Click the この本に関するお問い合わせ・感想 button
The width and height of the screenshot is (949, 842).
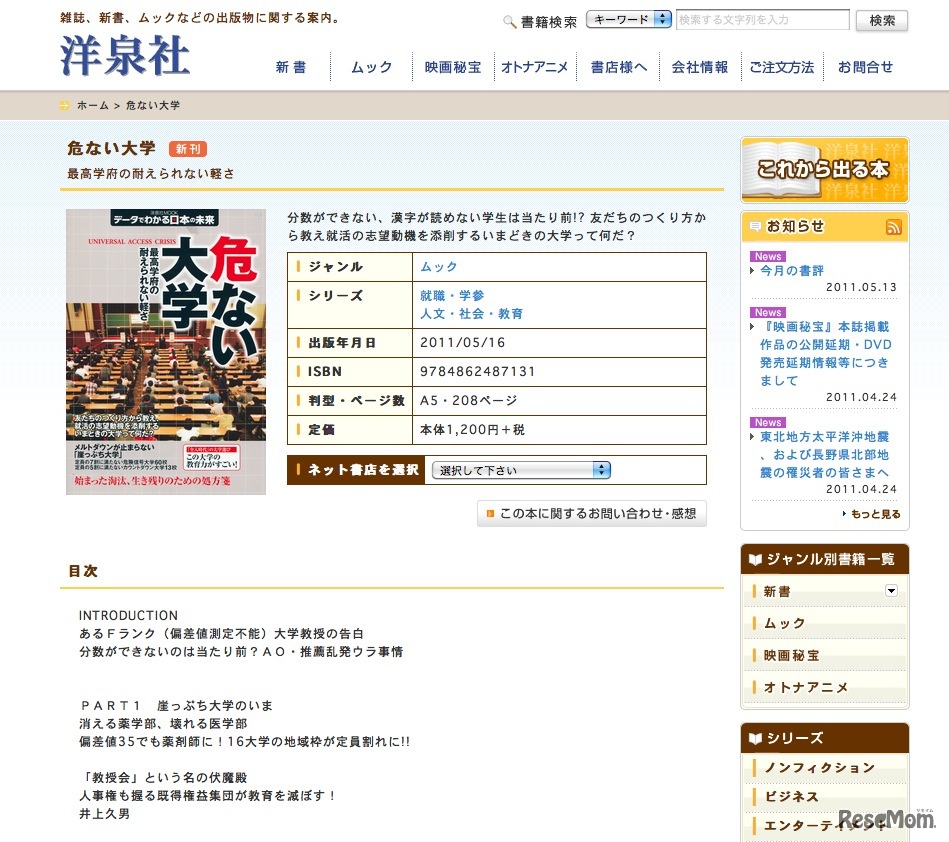click(592, 512)
